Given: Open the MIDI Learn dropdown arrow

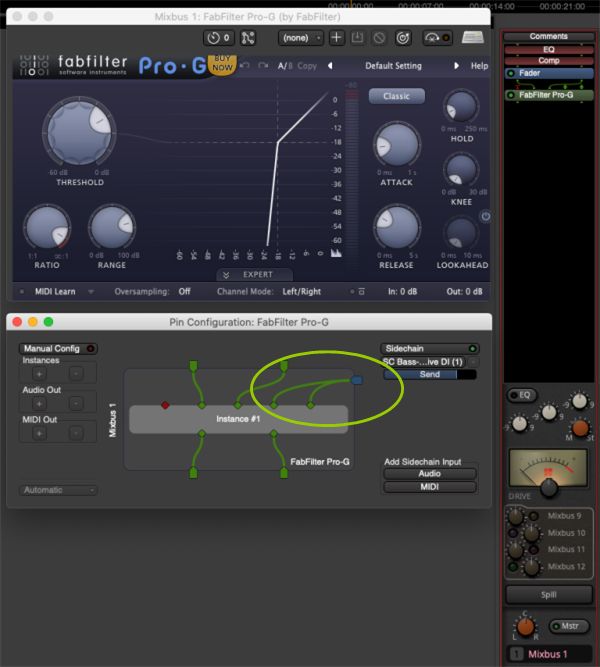Looking at the screenshot, I should 91,292.
